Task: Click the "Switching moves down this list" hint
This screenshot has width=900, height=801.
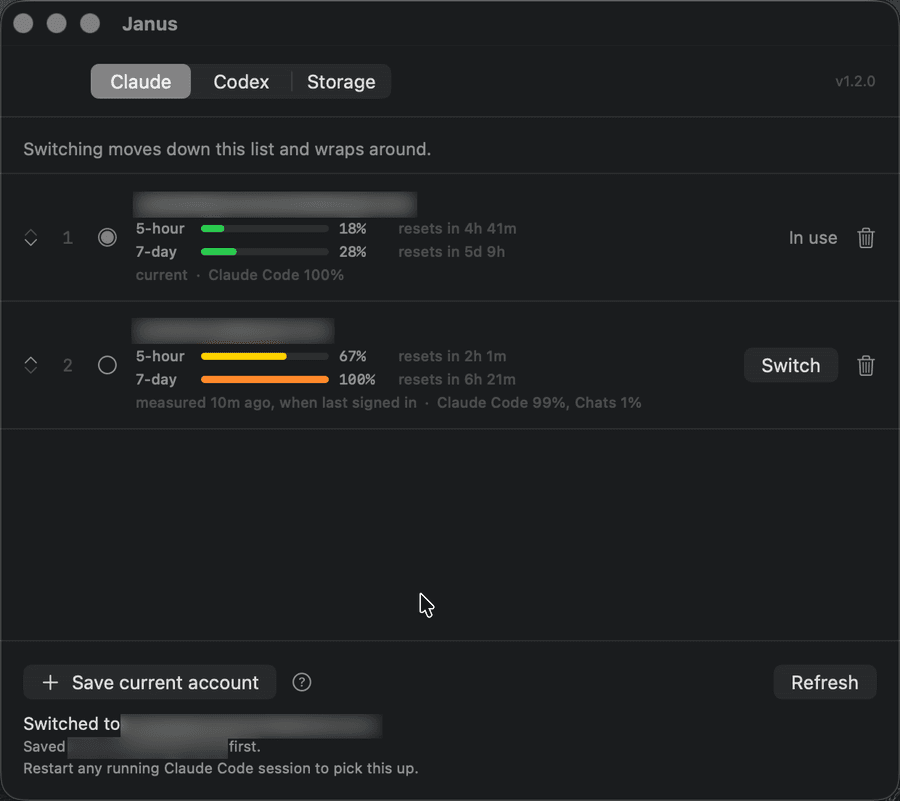Action: tap(227, 149)
